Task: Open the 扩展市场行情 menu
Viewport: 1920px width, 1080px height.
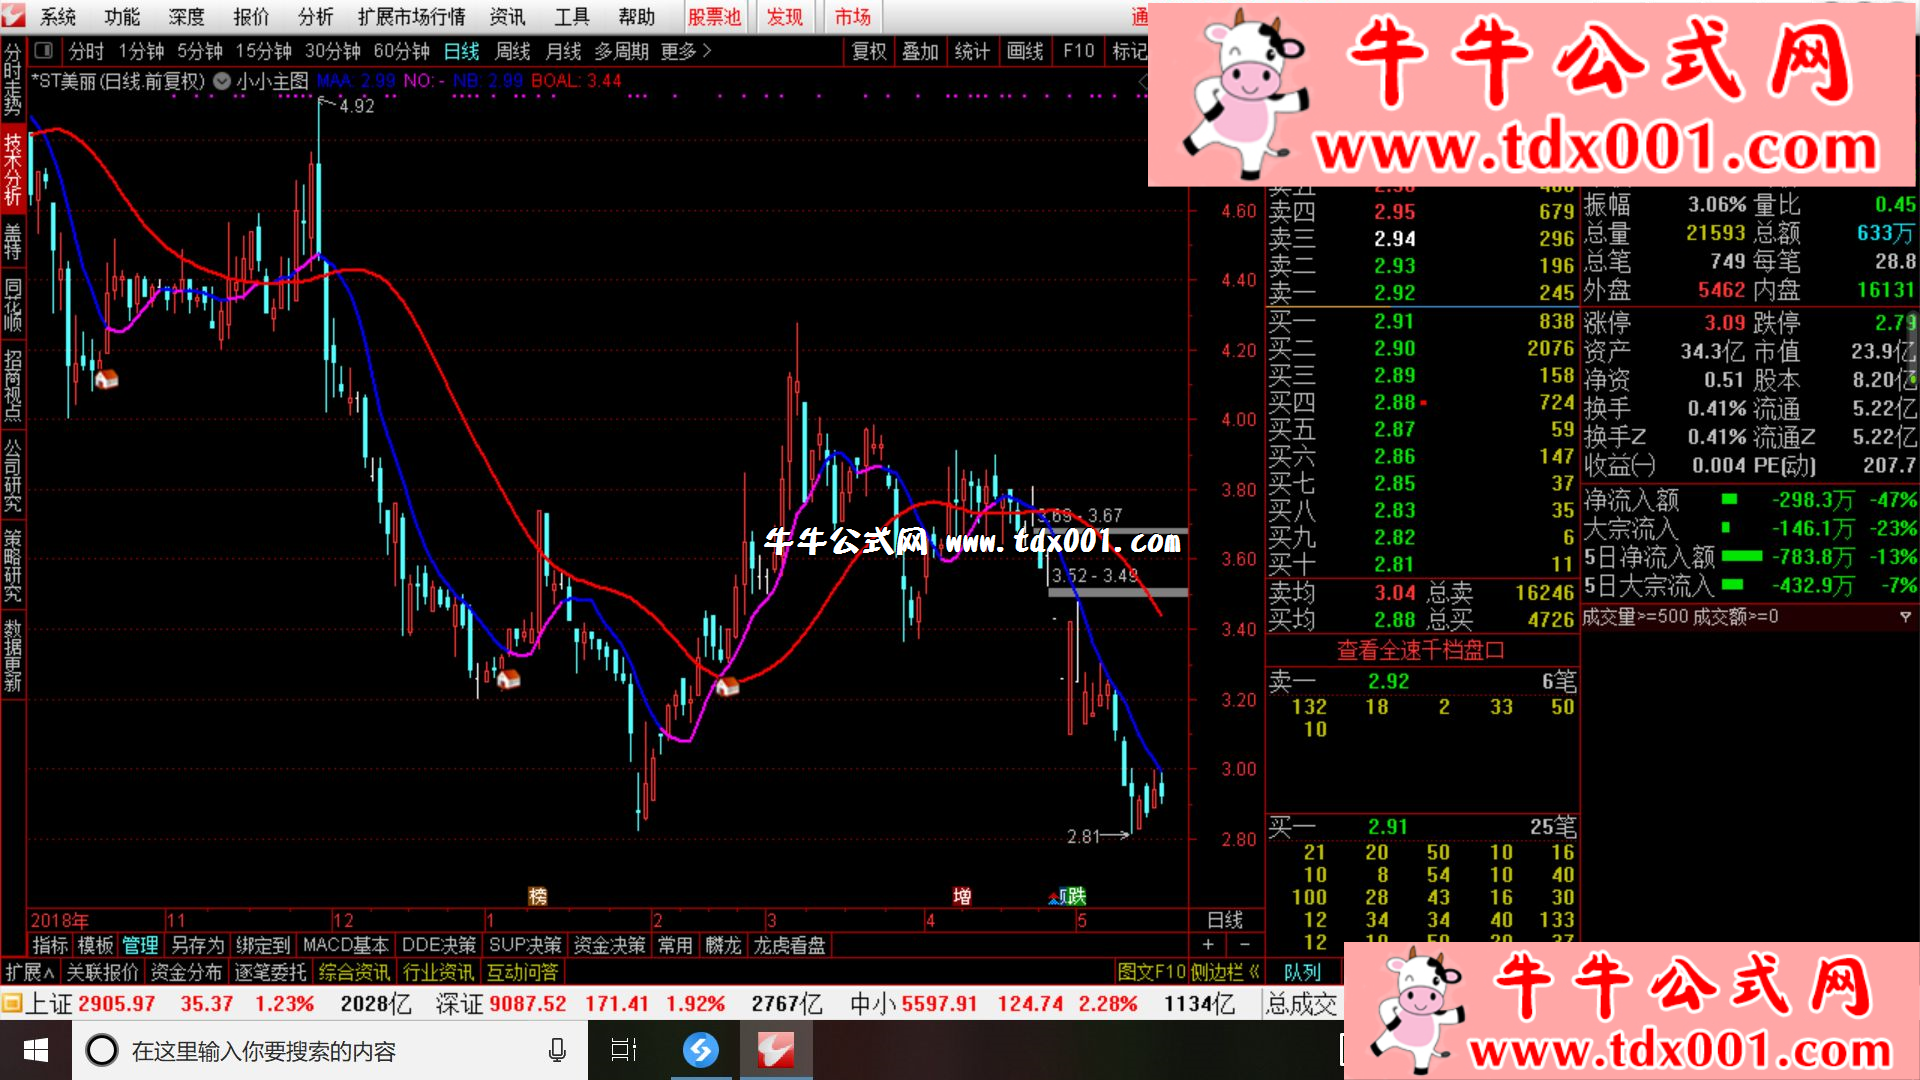Action: pos(412,17)
